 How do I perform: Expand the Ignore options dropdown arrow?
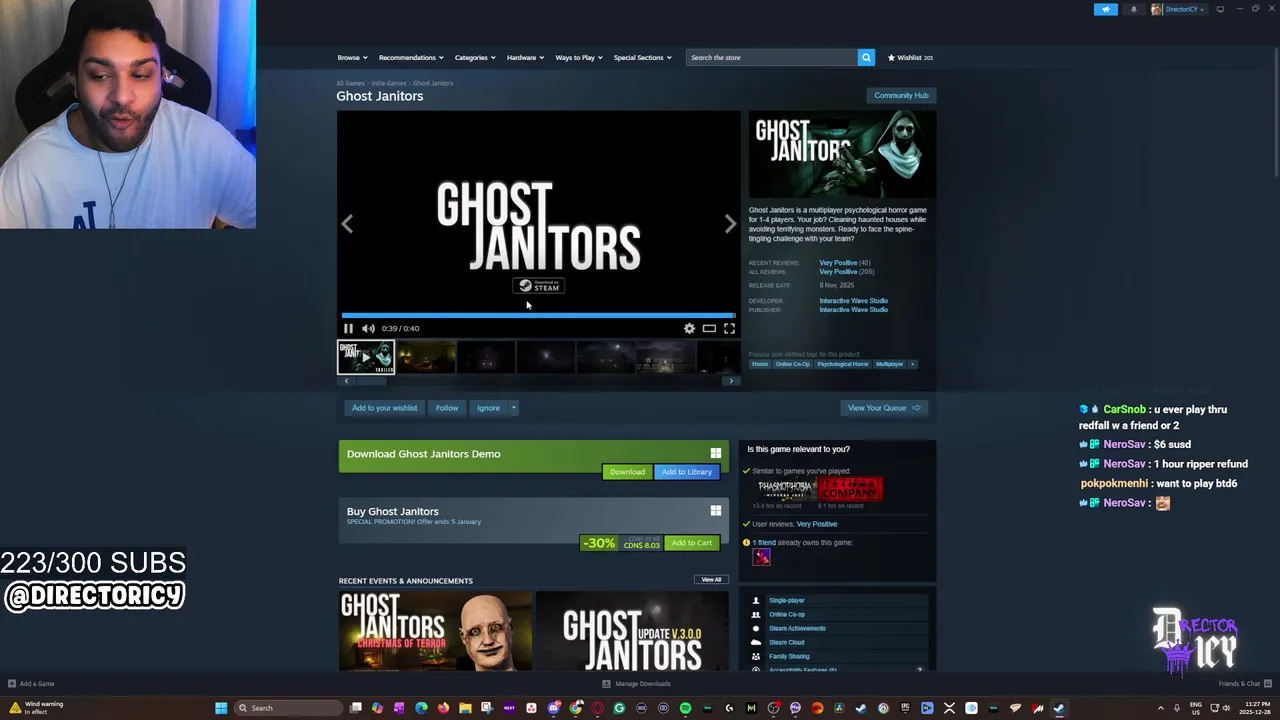click(514, 408)
